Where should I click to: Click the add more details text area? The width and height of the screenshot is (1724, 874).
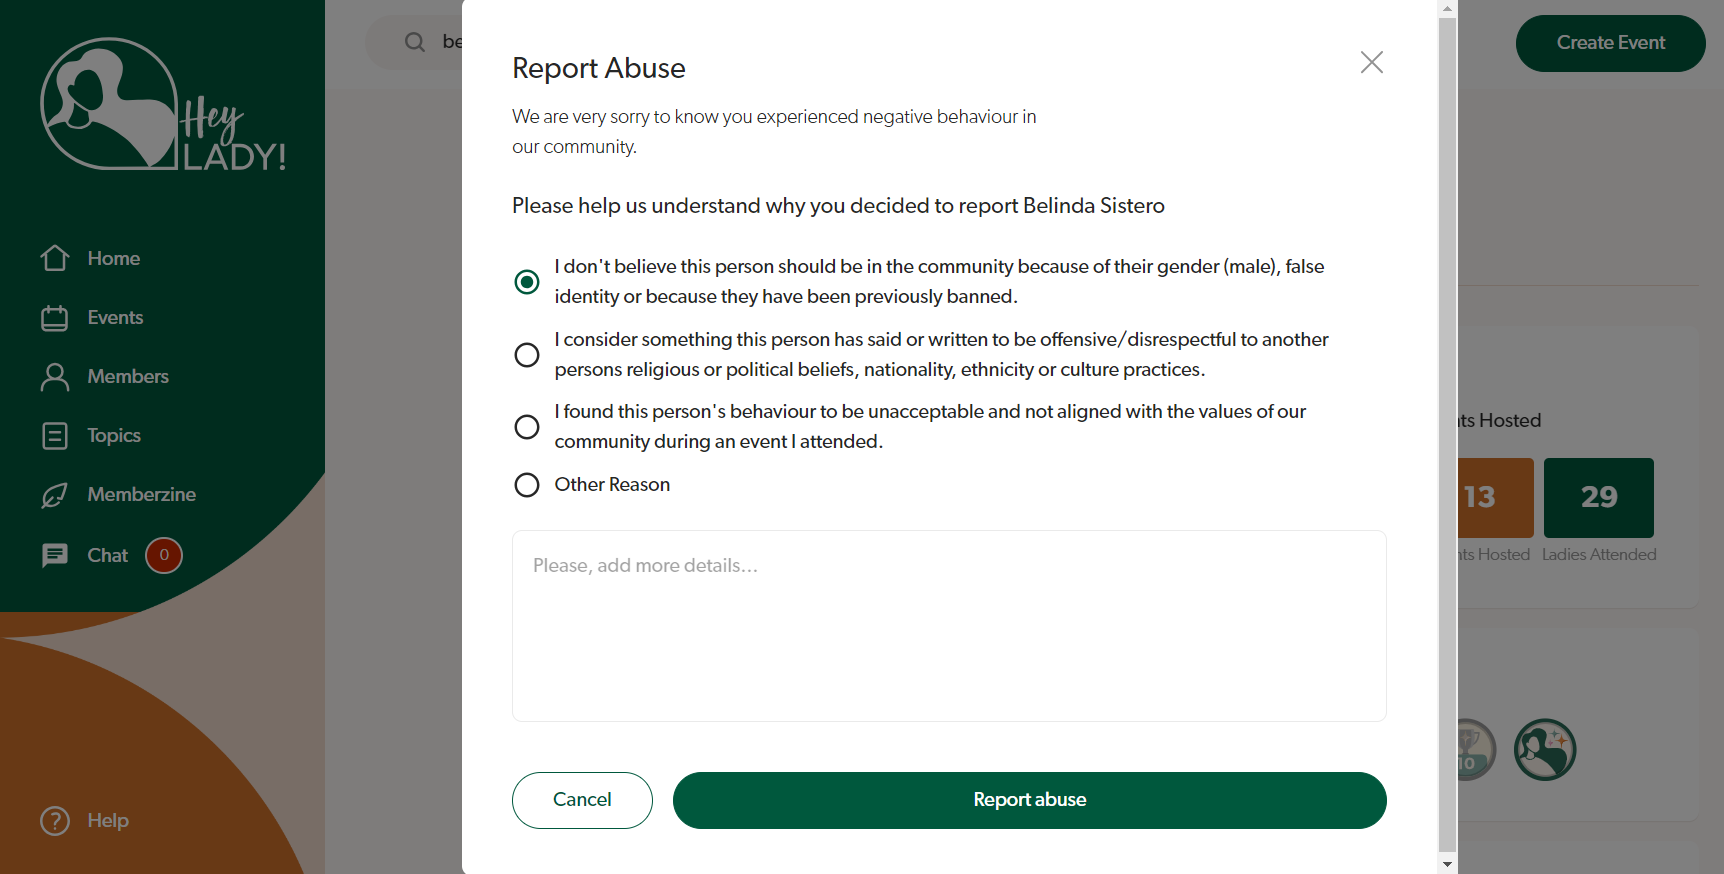949,626
